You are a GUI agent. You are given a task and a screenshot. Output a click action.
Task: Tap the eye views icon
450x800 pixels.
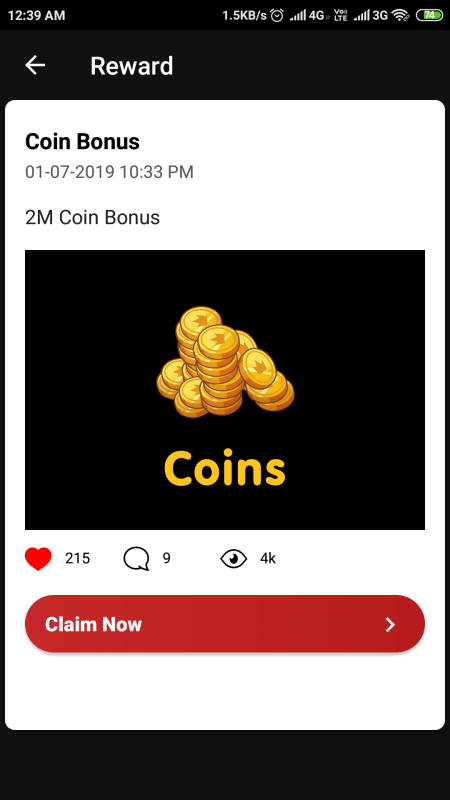coord(234,559)
